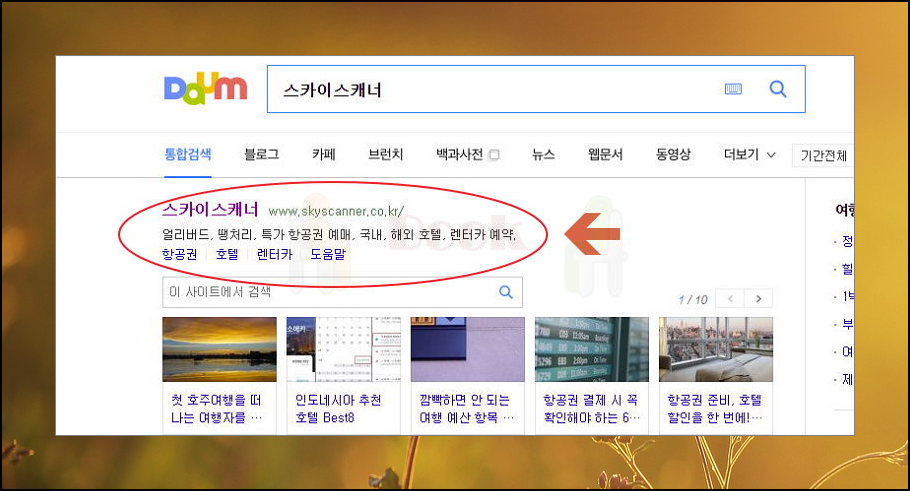Open the 렌터카 sublink

click(275, 254)
